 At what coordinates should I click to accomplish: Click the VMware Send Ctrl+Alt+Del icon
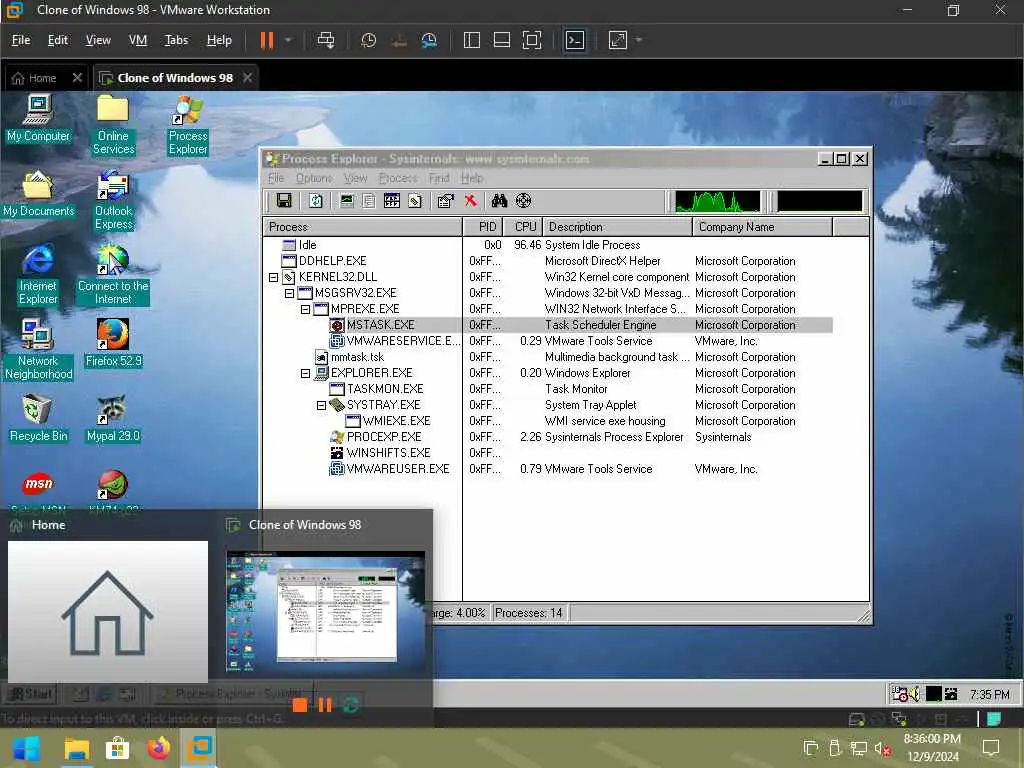coord(326,40)
